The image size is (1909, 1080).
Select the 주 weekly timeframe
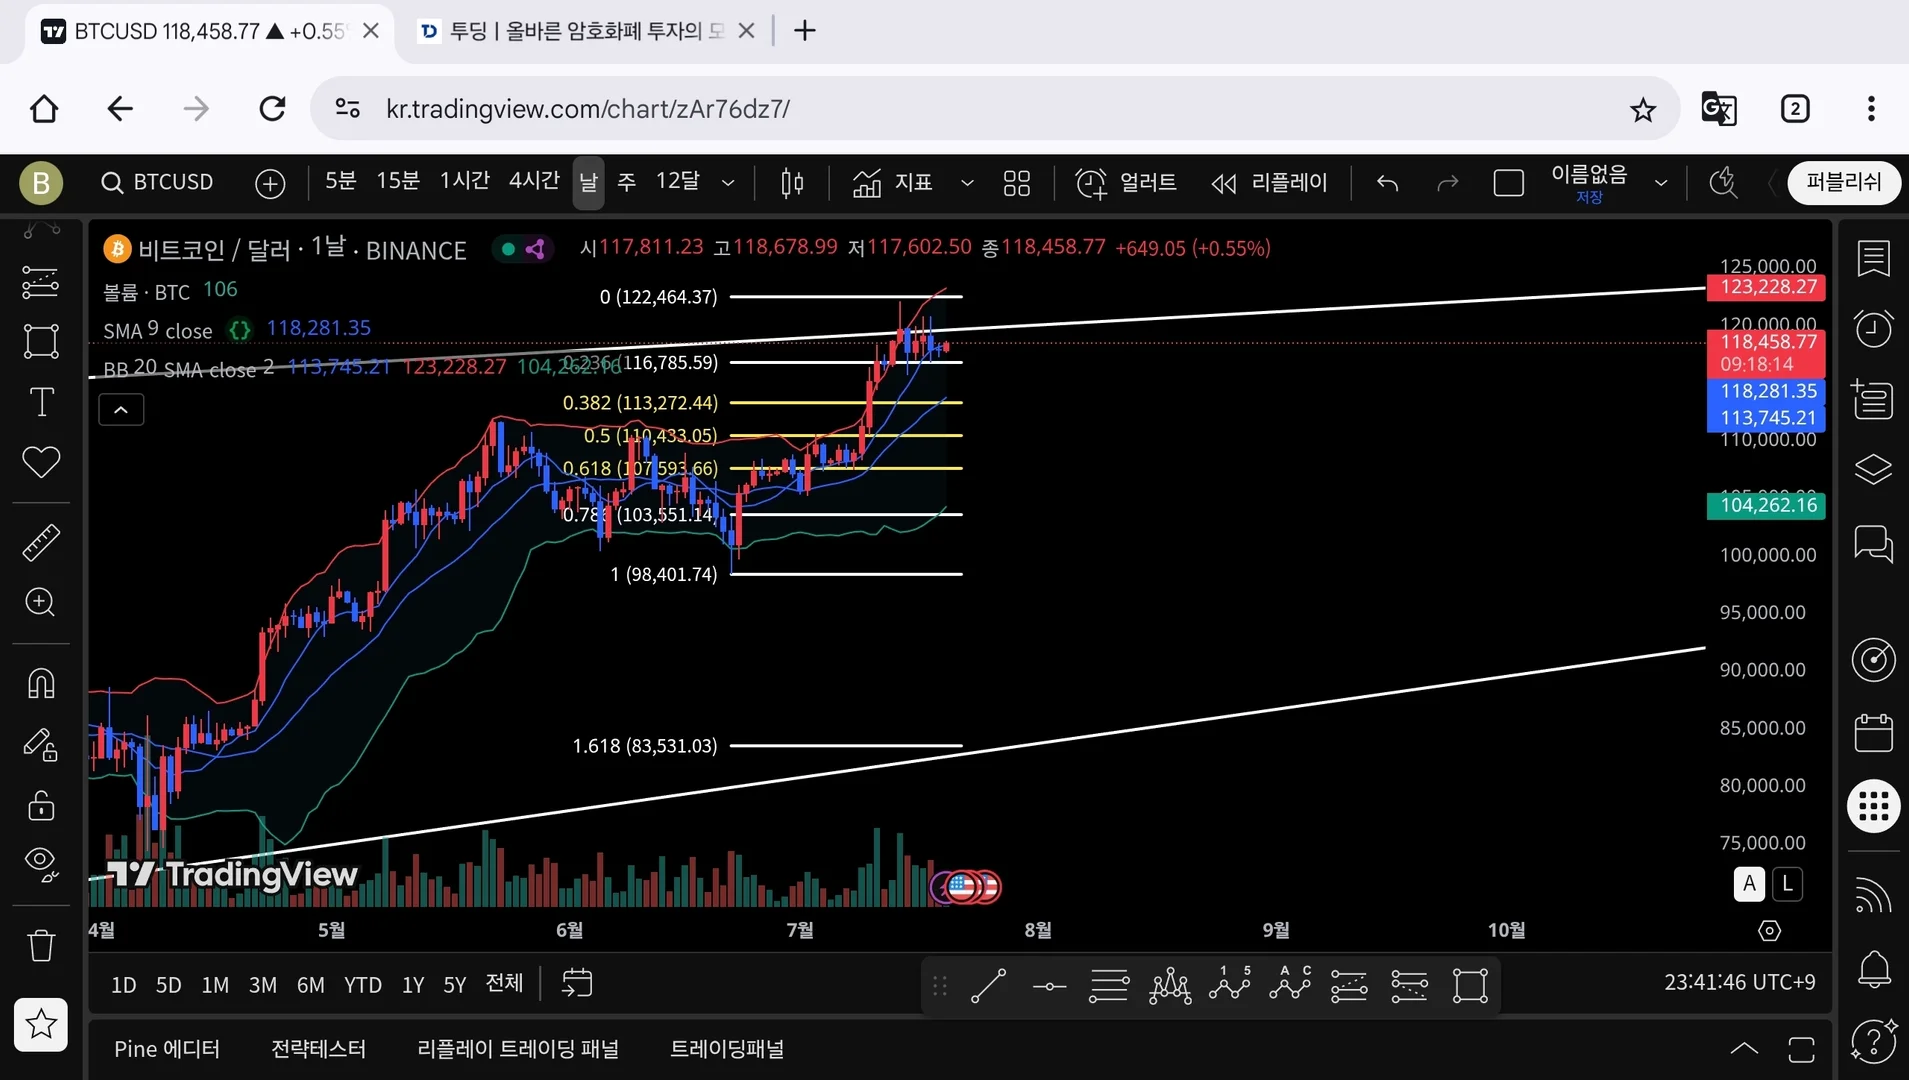627,182
